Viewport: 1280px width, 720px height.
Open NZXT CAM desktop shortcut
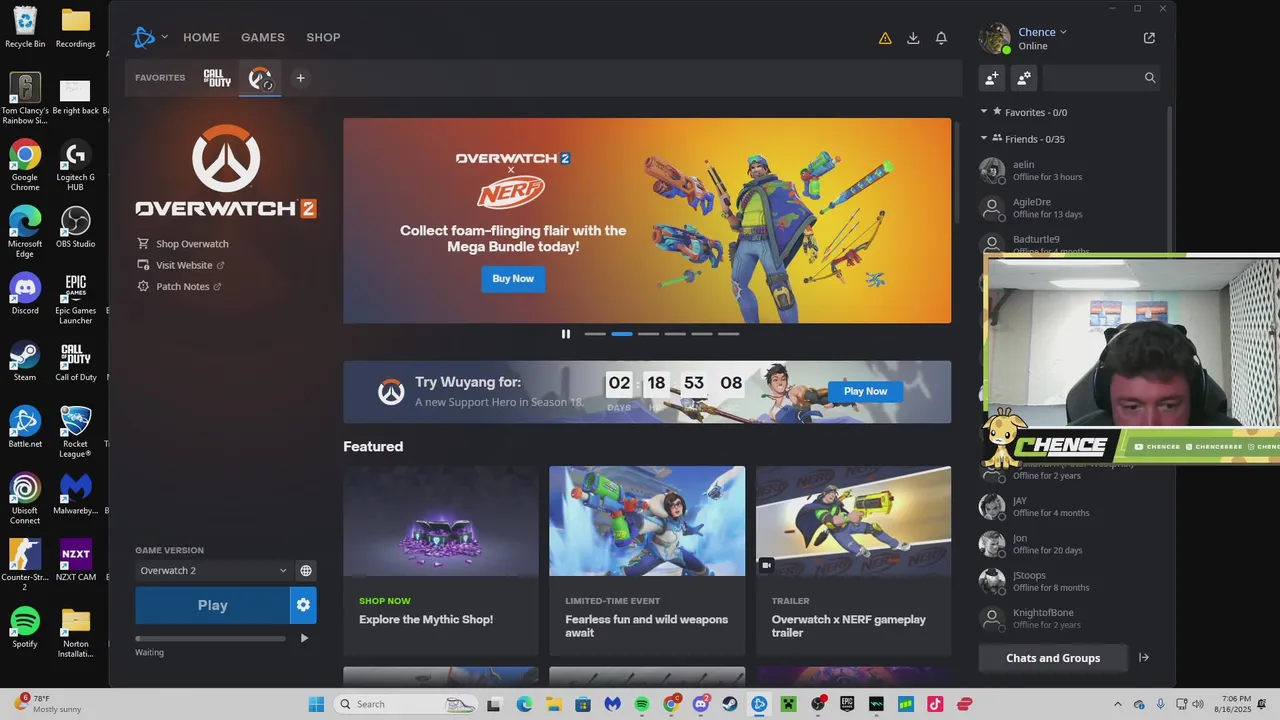[x=76, y=560]
